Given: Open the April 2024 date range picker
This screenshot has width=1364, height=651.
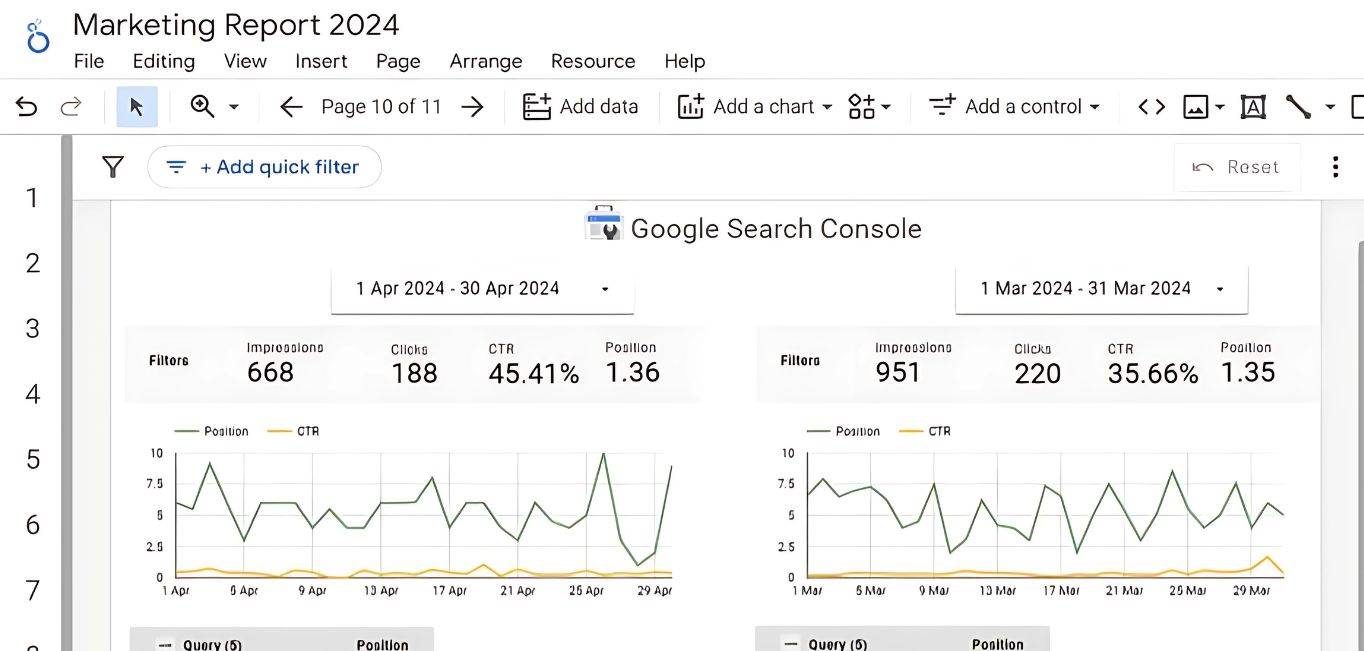Looking at the screenshot, I should pyautogui.click(x=482, y=289).
